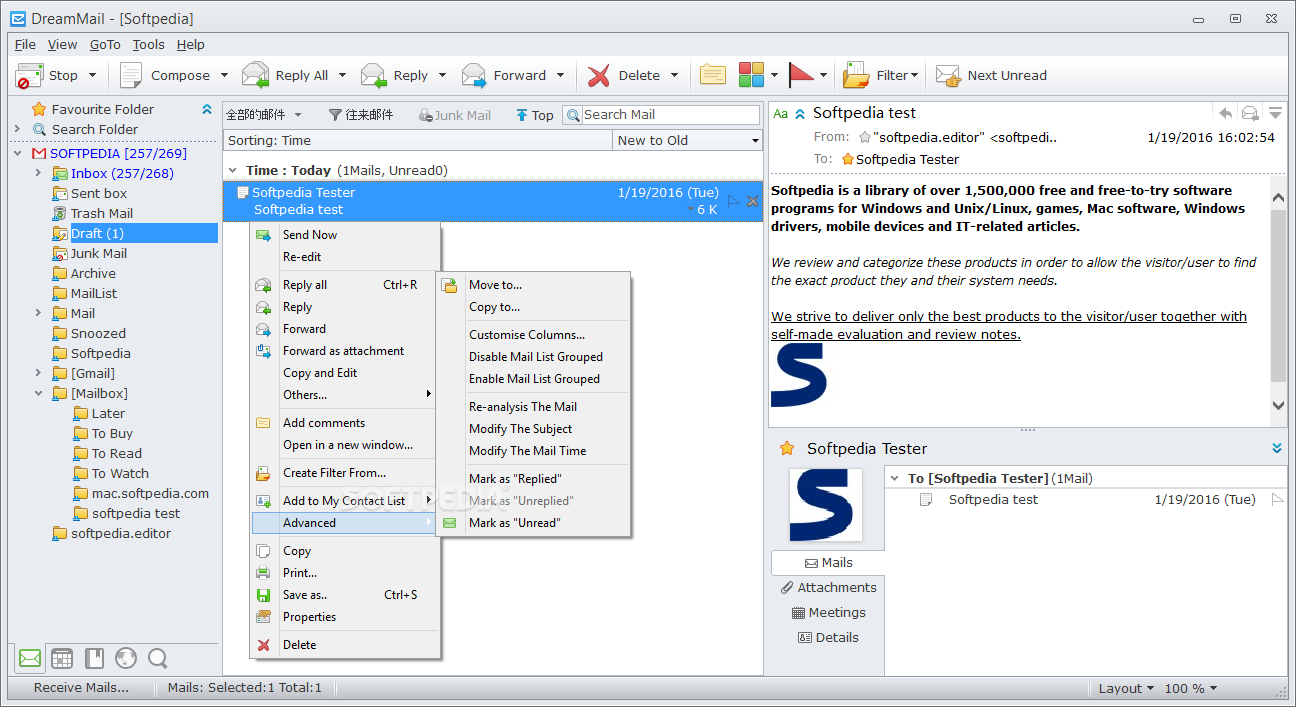Screen dimensions: 1296x707
Task: Click the Stop toolbar icon
Action: (30, 76)
